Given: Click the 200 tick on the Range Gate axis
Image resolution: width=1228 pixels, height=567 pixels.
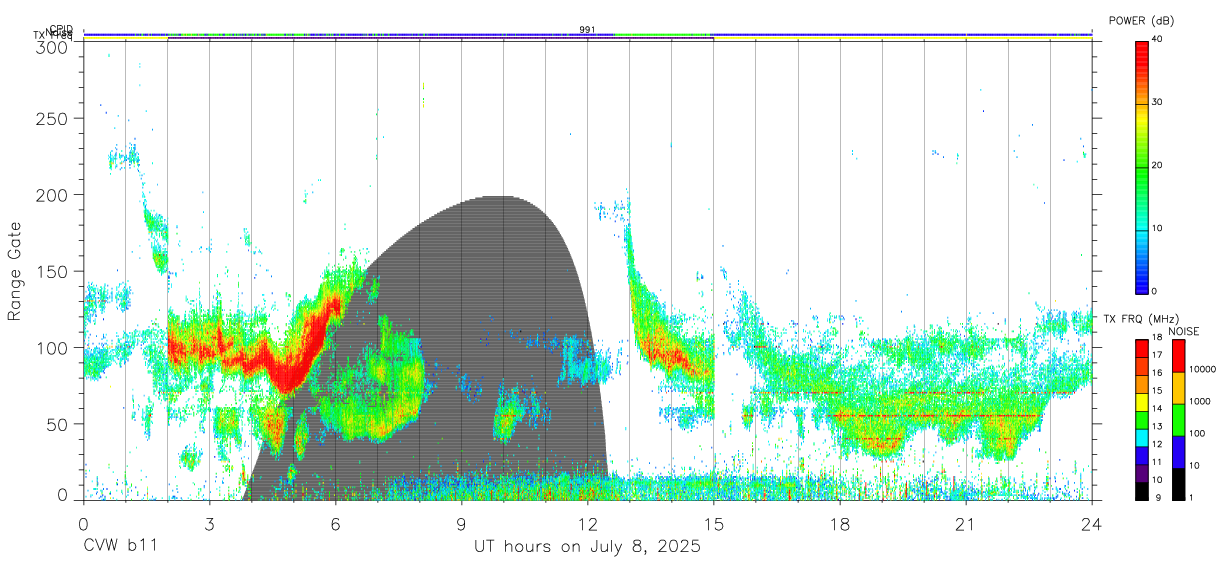Looking at the screenshot, I should point(54,195).
